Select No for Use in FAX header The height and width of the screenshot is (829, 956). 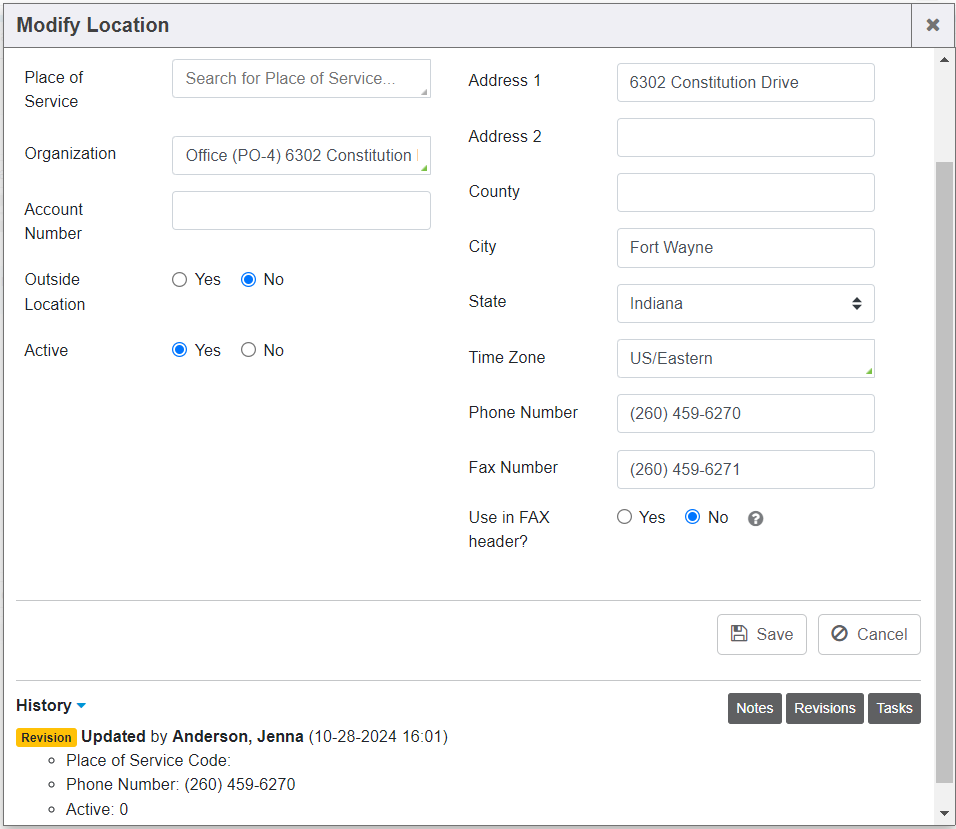692,517
